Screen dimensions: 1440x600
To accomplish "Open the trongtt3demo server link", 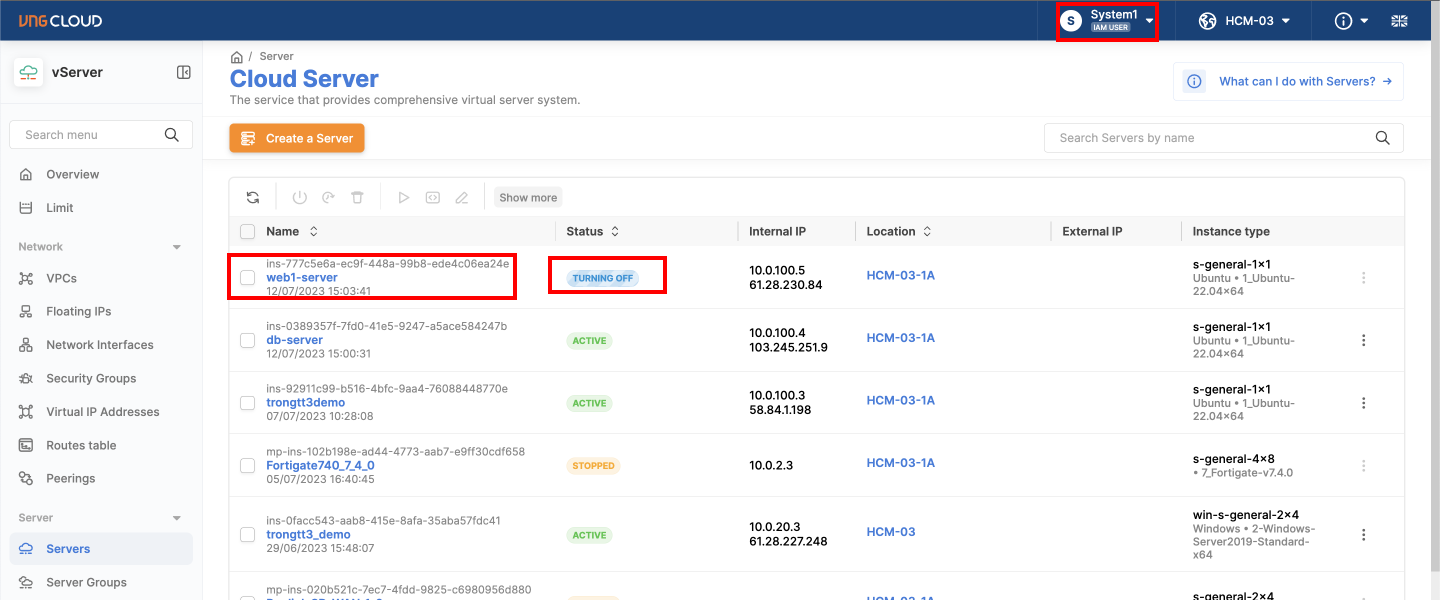I will pos(305,403).
